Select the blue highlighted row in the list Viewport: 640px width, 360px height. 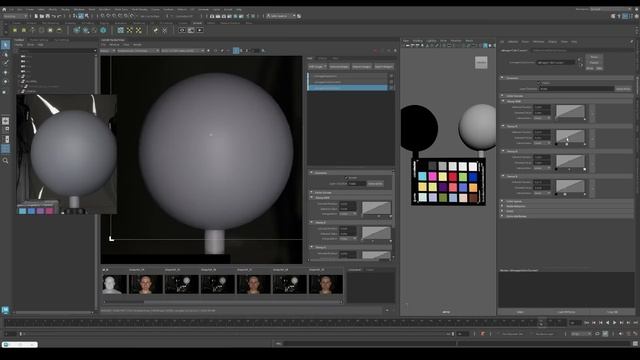pyautogui.click(x=347, y=88)
